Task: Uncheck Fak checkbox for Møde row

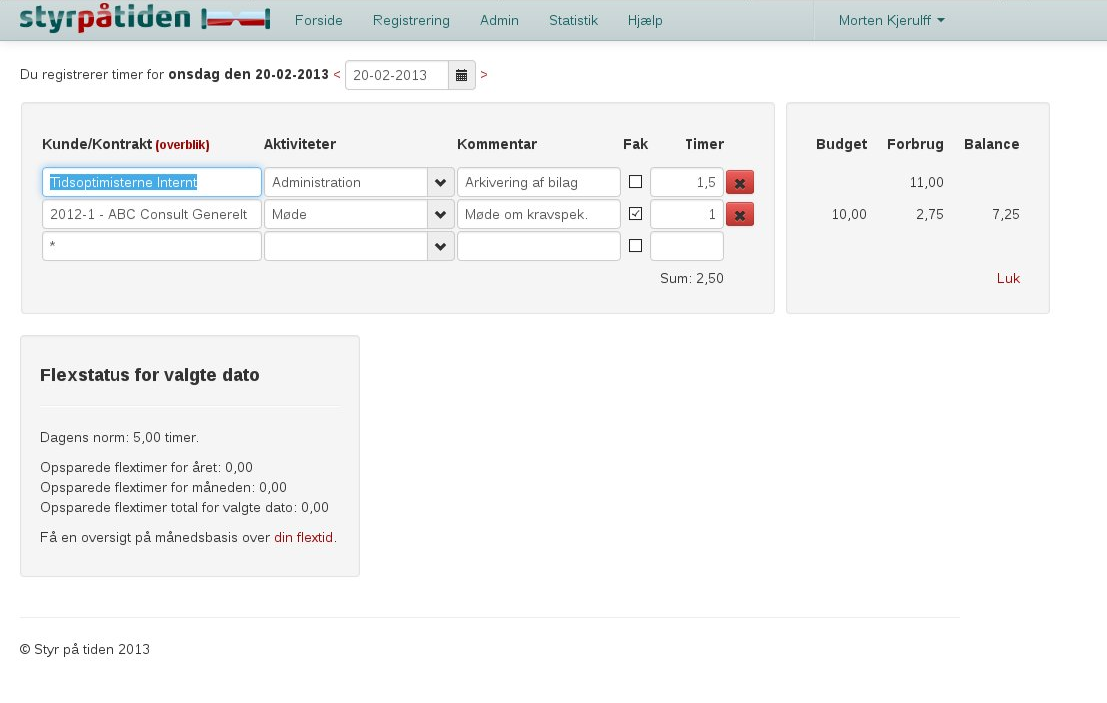Action: tap(635, 214)
